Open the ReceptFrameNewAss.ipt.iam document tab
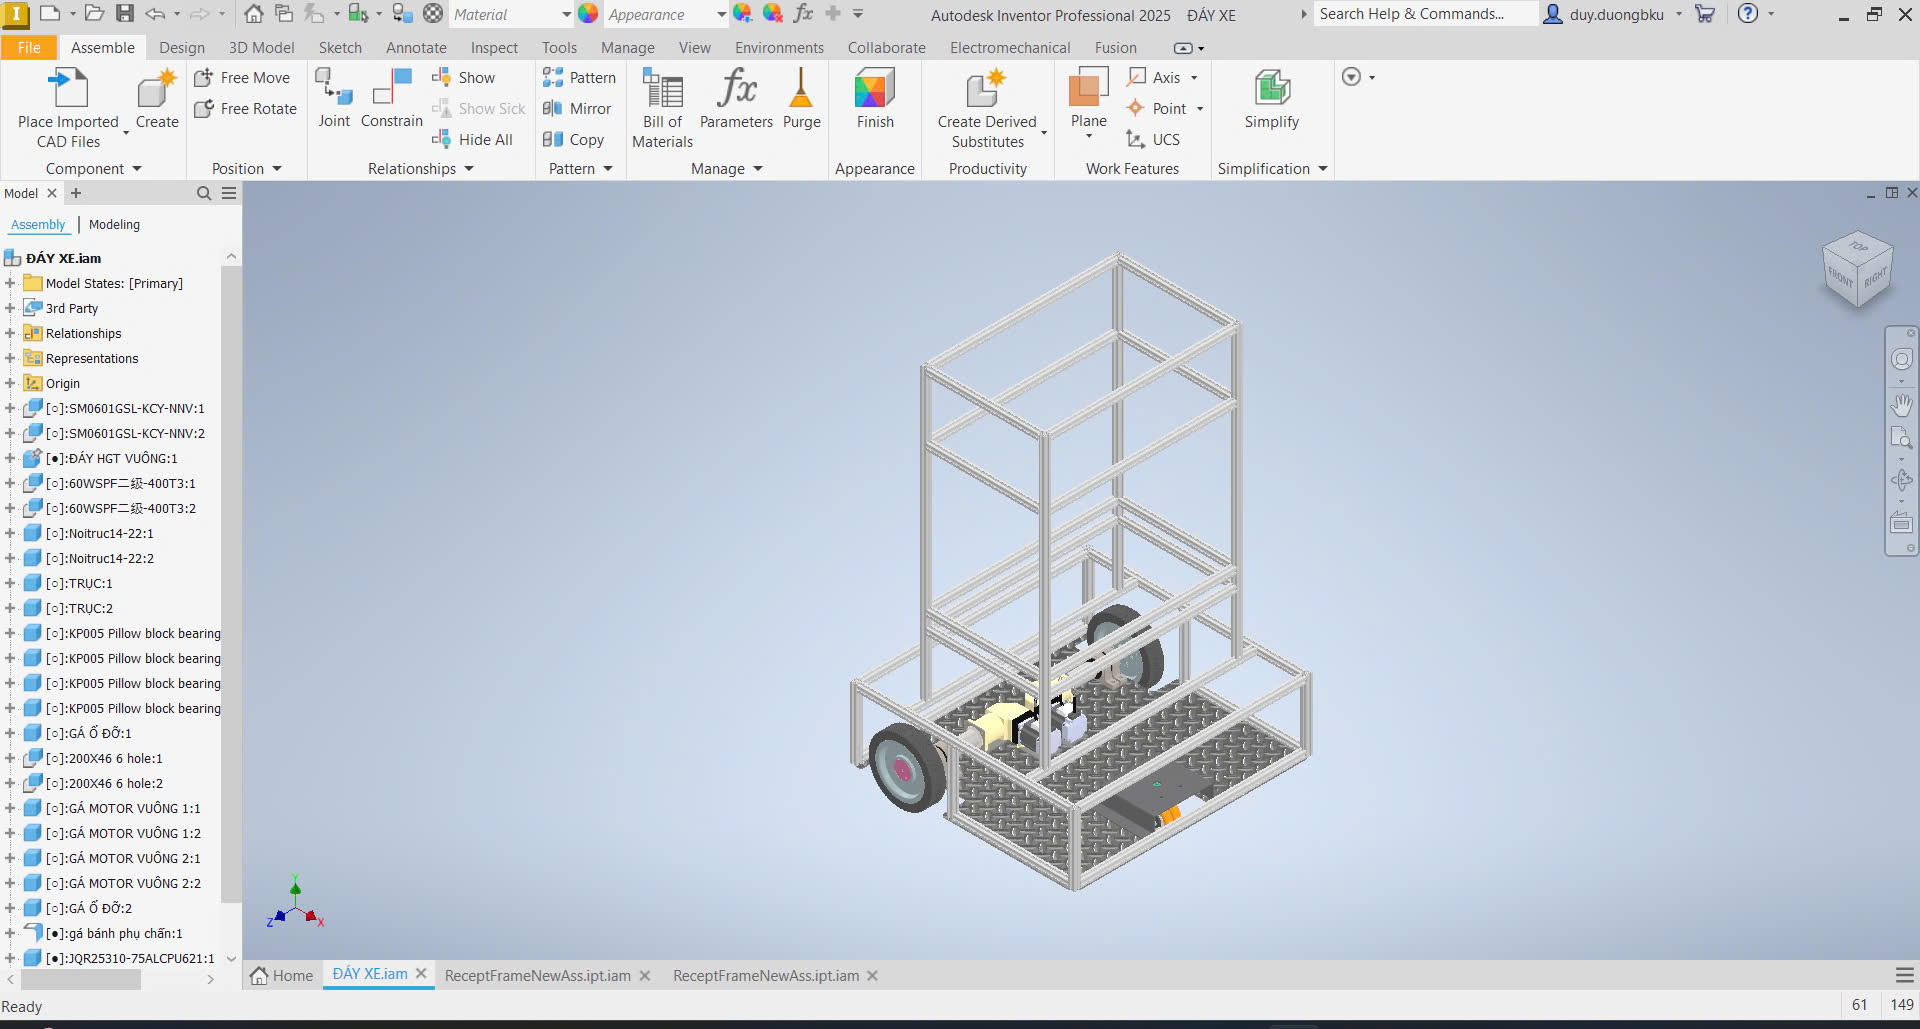The height and width of the screenshot is (1029, 1920). (537, 976)
